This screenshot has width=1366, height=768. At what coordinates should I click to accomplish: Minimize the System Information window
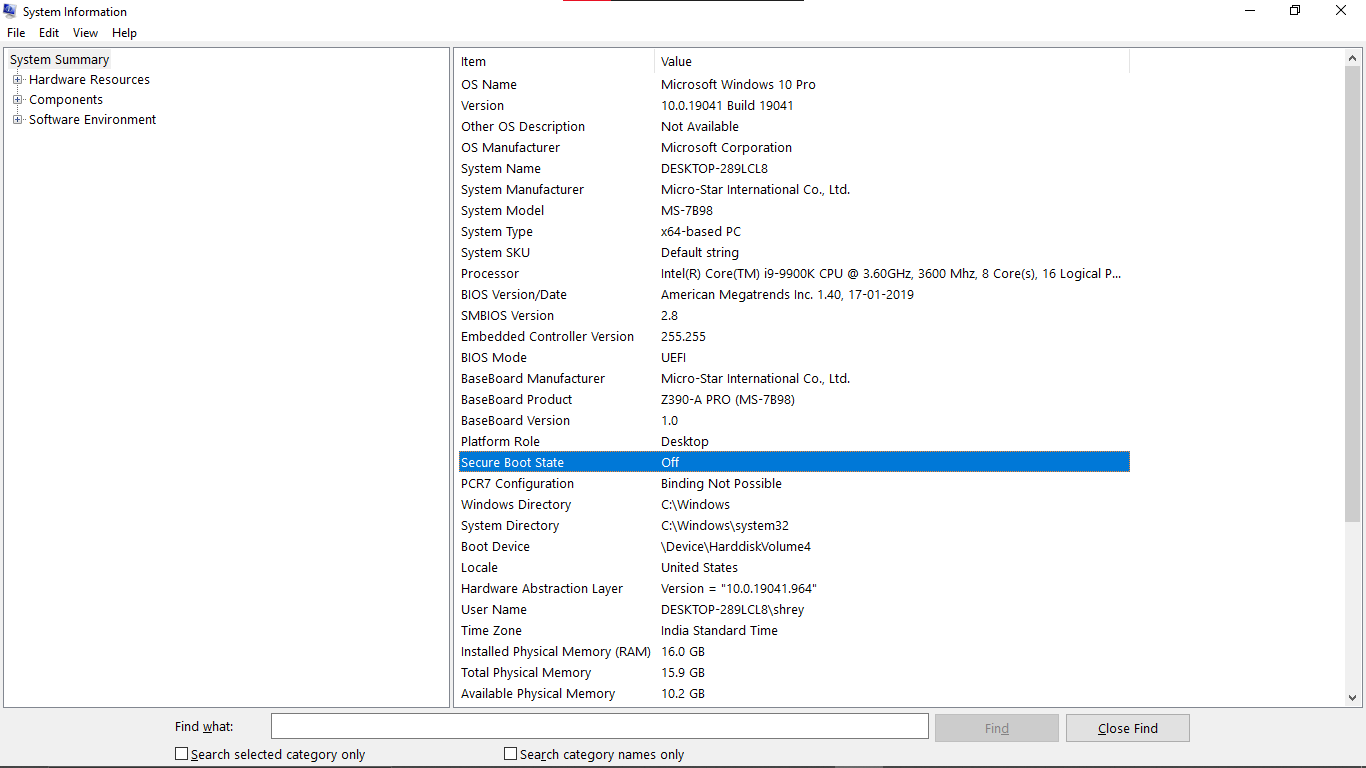1250,11
